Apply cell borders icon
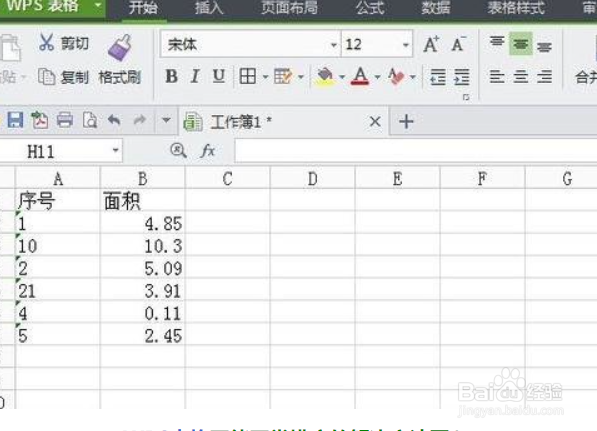The image size is (597, 431). (x=247, y=77)
